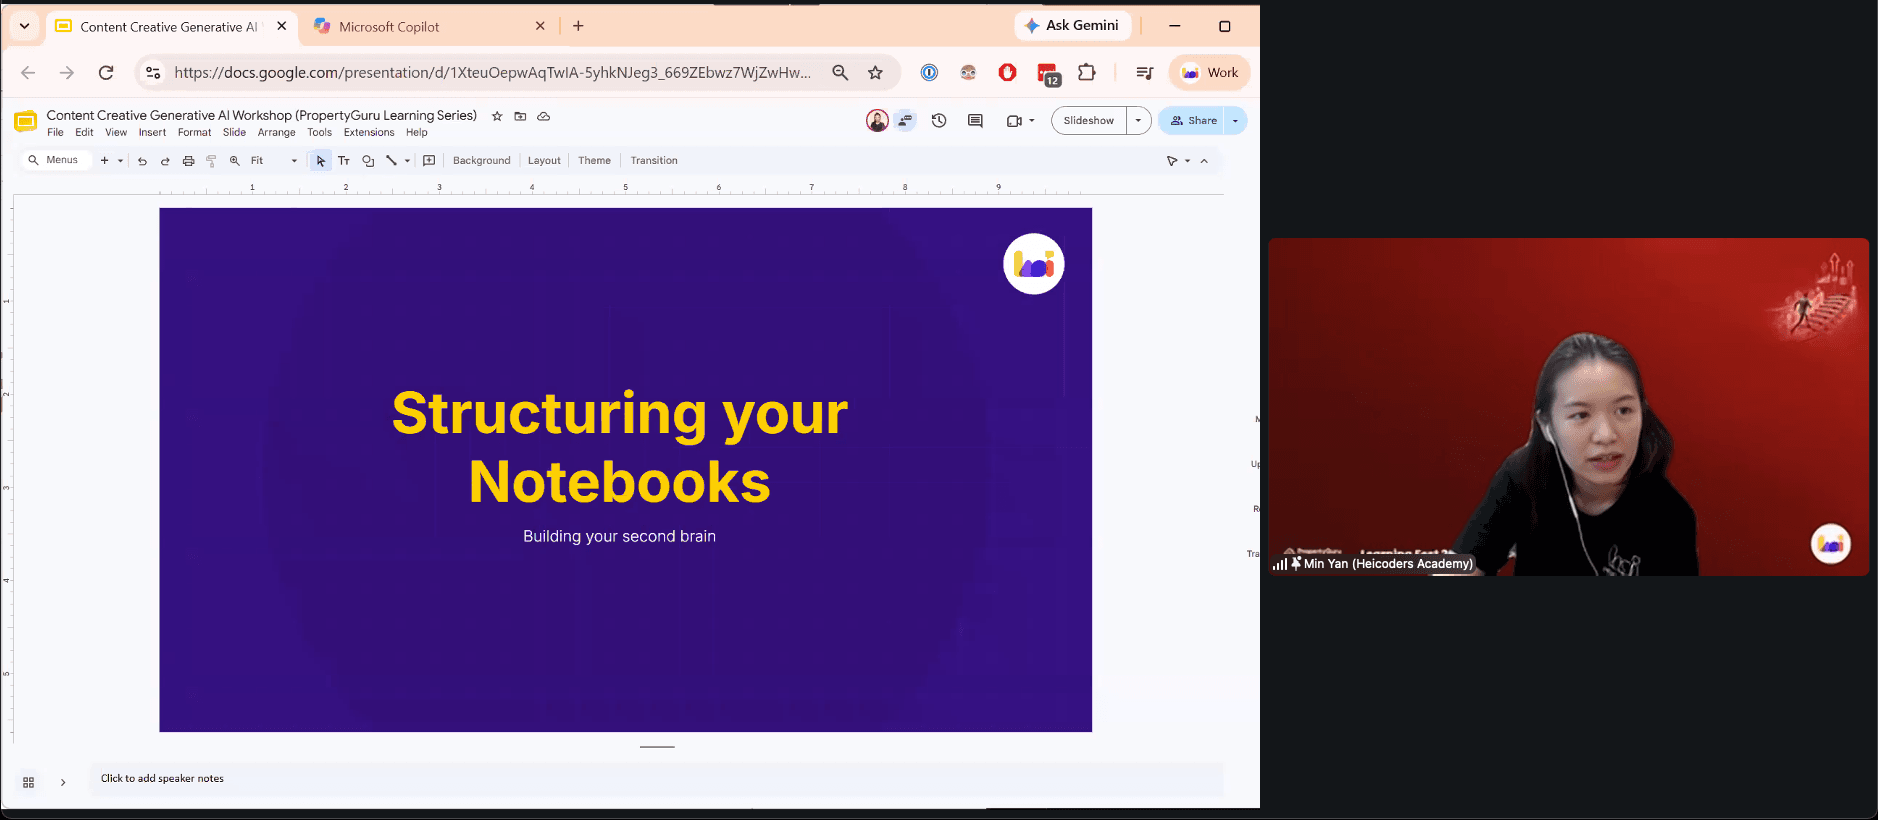1878x820 pixels.
Task: Check the cloud document status icon
Action: 544,116
